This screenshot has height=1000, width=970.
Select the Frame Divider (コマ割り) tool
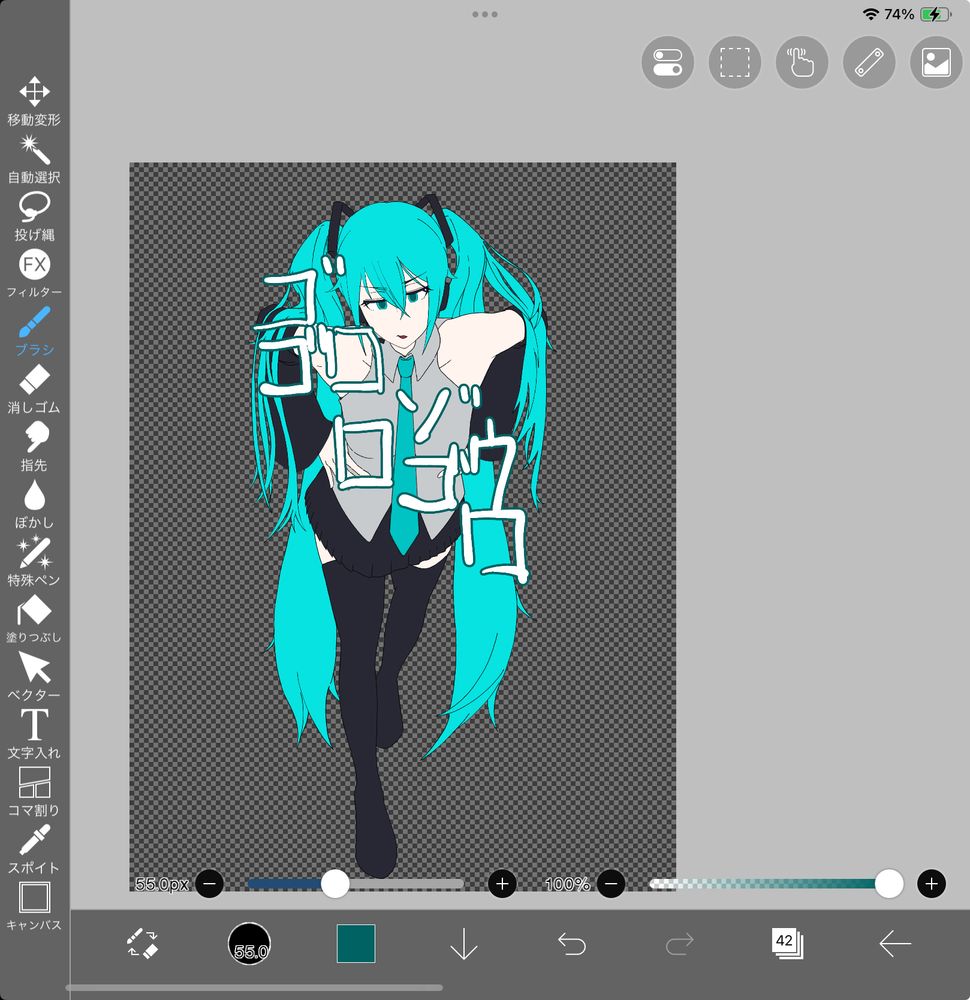(x=34, y=791)
